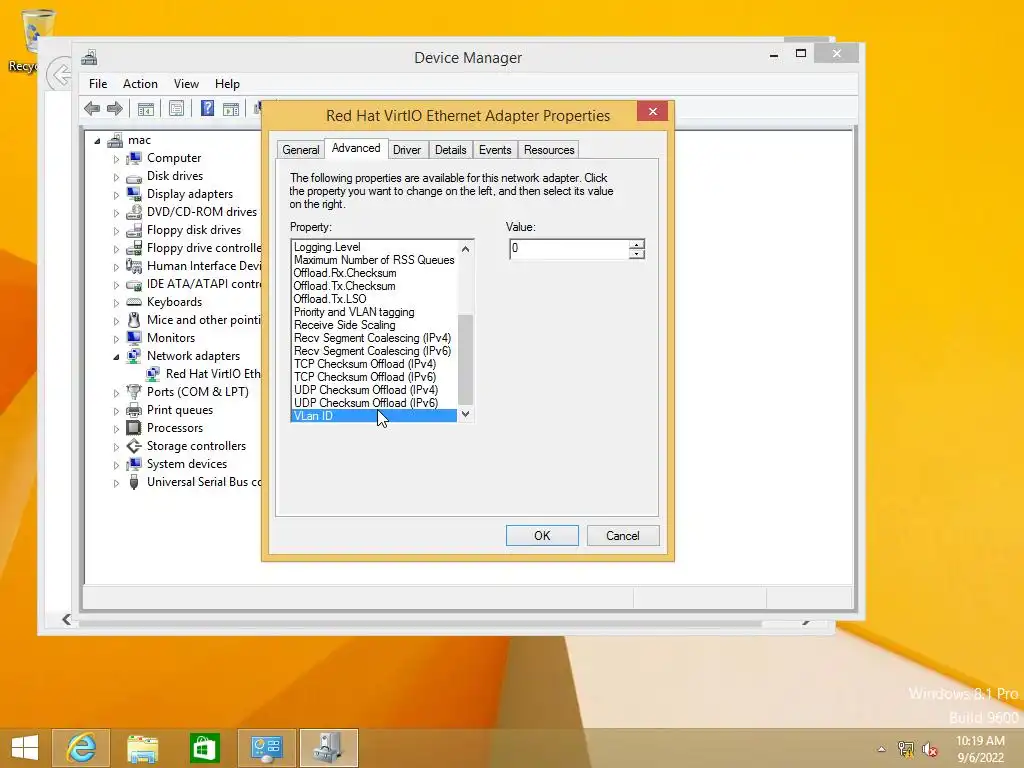Click the property list scroll down arrow
The height and width of the screenshot is (768, 1024).
(x=466, y=414)
